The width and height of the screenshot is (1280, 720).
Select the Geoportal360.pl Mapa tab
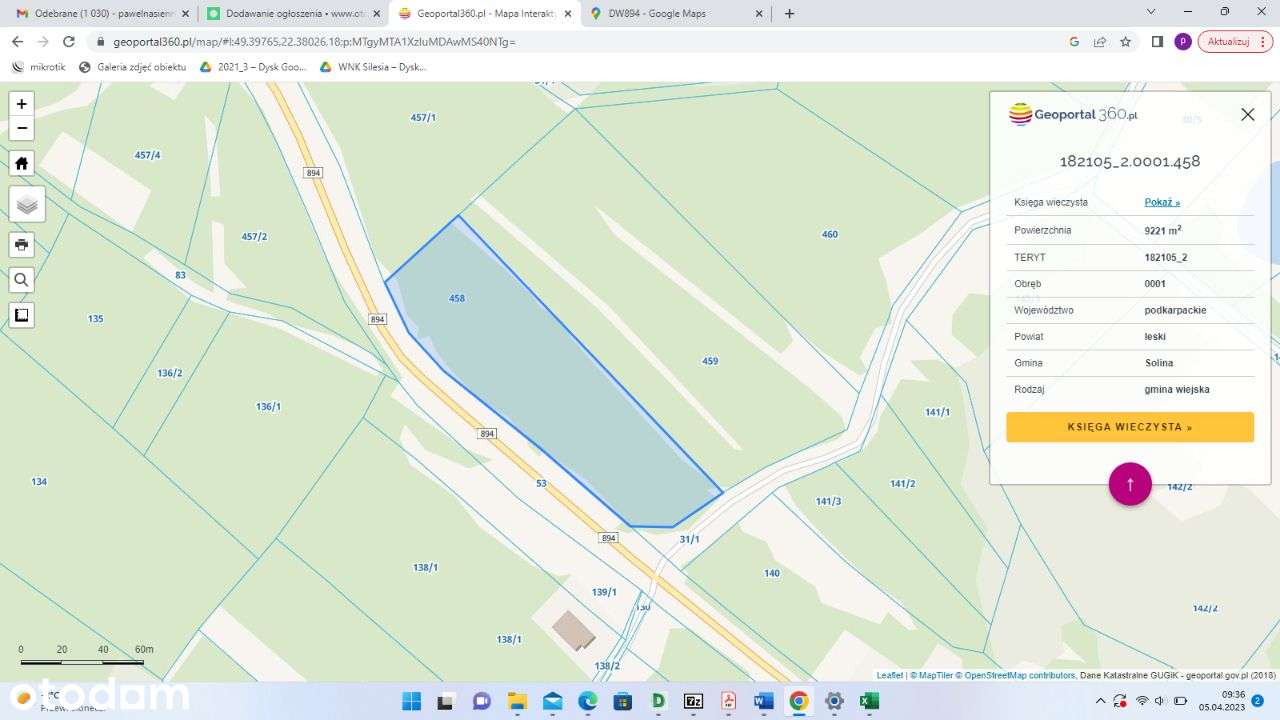pos(484,13)
